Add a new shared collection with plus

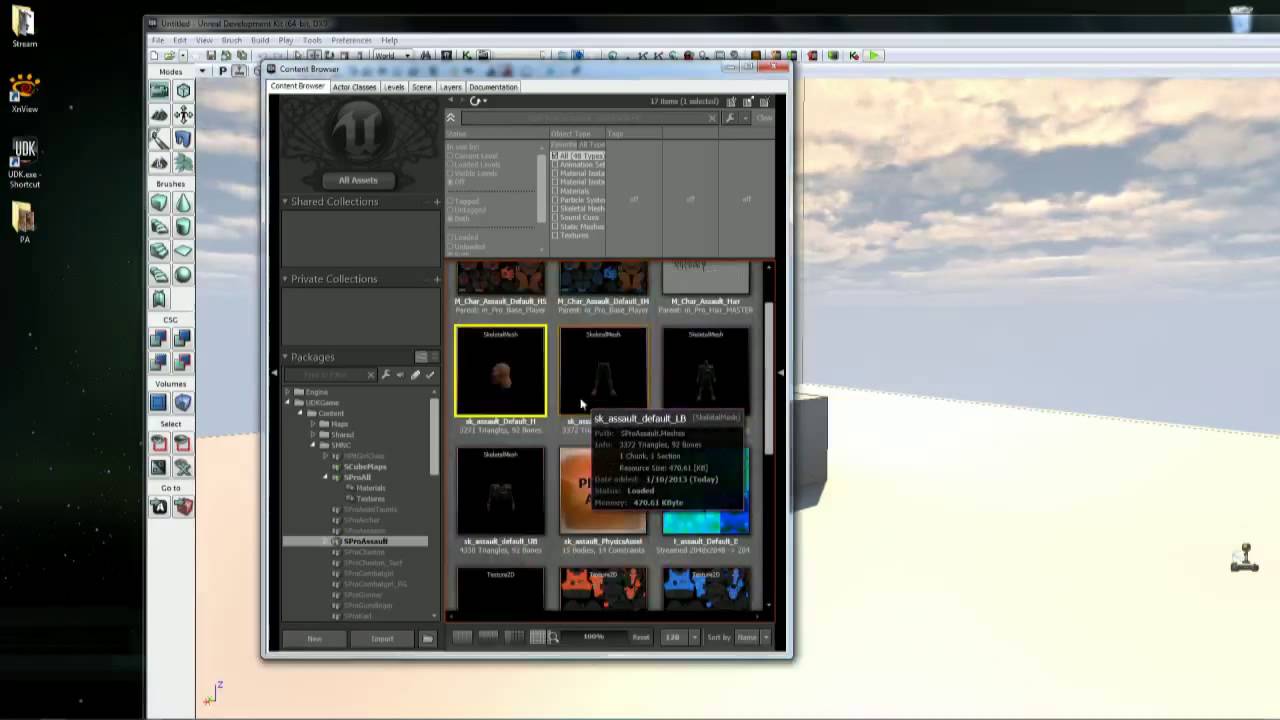click(436, 202)
